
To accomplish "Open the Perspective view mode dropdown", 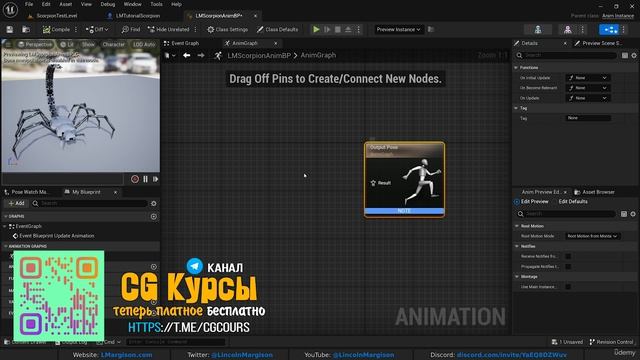I will coord(36,44).
